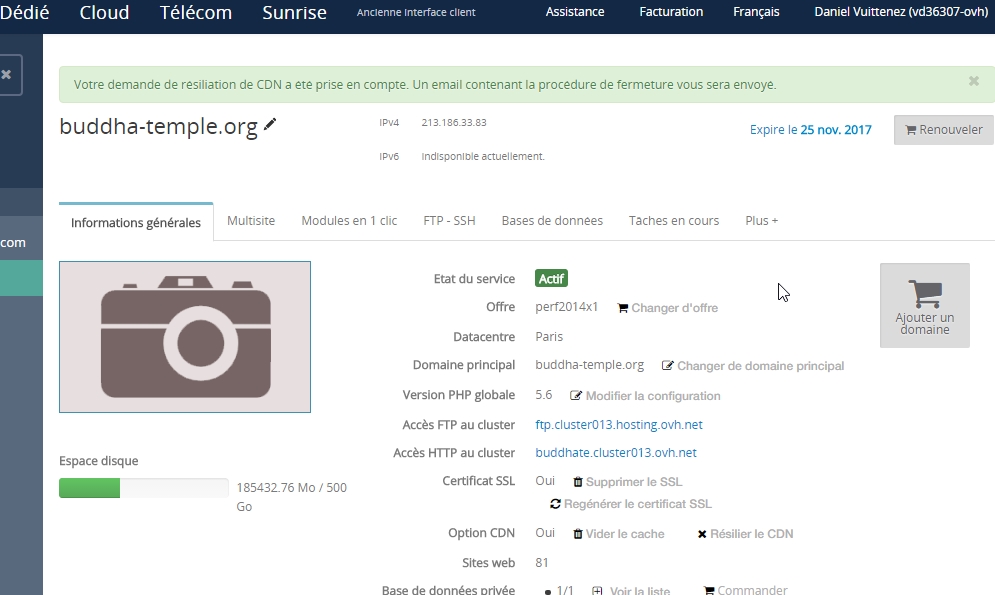995x595 pixels.
Task: Click Changer de domaine principal
Action: click(x=753, y=365)
